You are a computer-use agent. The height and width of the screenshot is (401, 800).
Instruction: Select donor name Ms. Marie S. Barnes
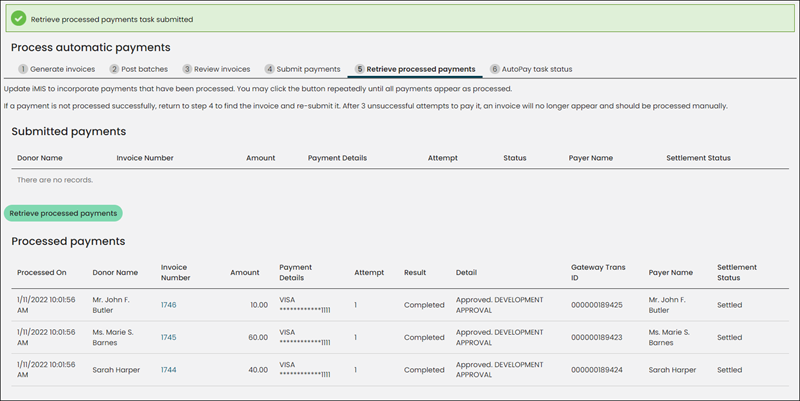pyautogui.click(x=113, y=338)
